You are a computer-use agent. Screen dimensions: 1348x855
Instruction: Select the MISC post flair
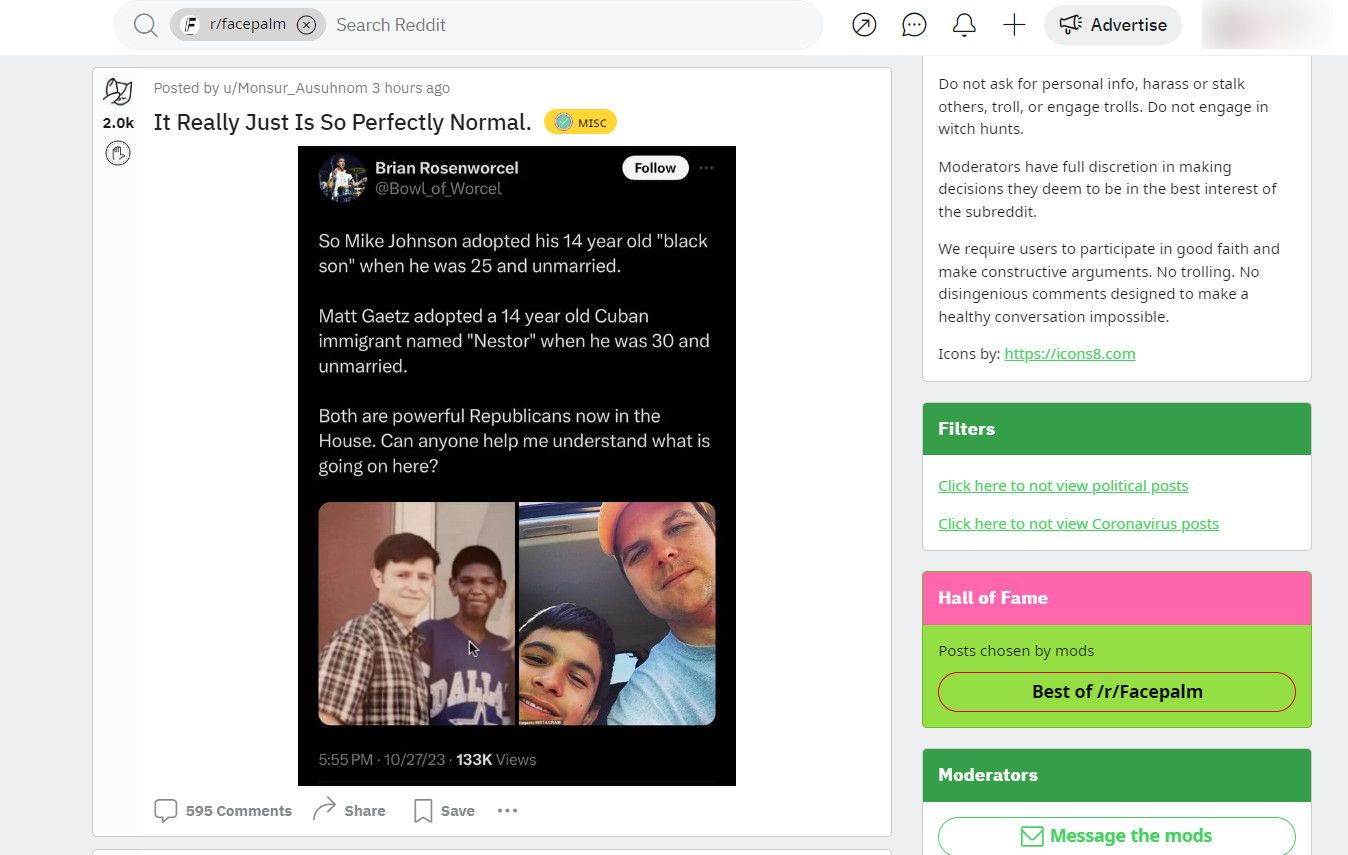coord(580,122)
